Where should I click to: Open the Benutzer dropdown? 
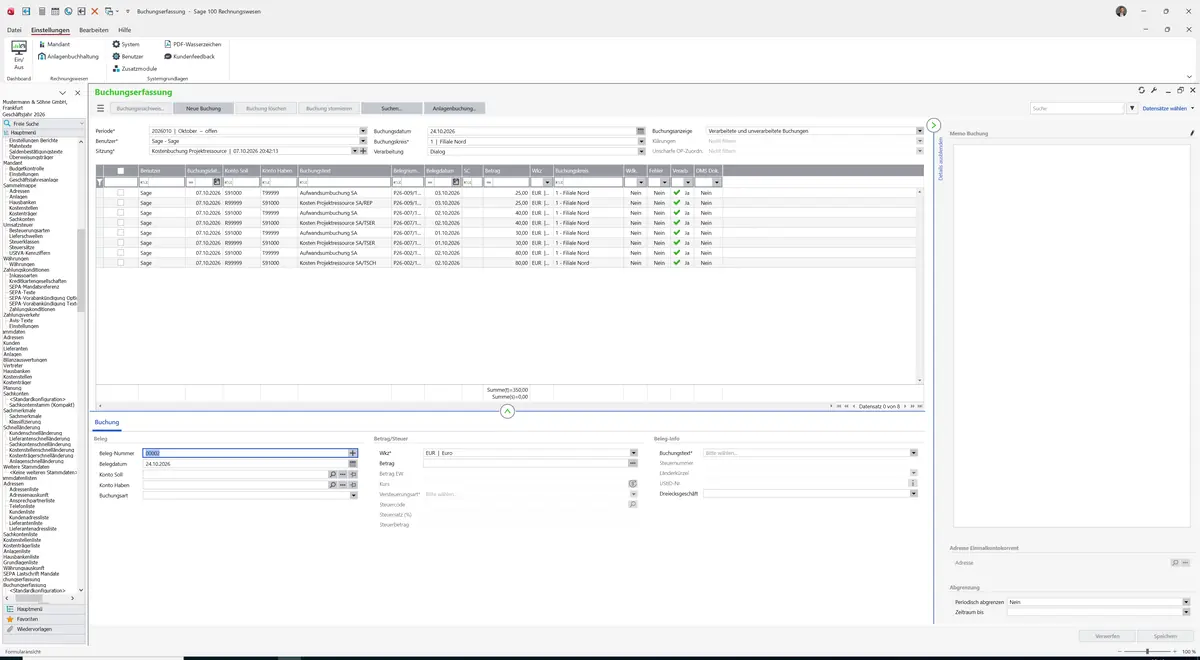363,141
